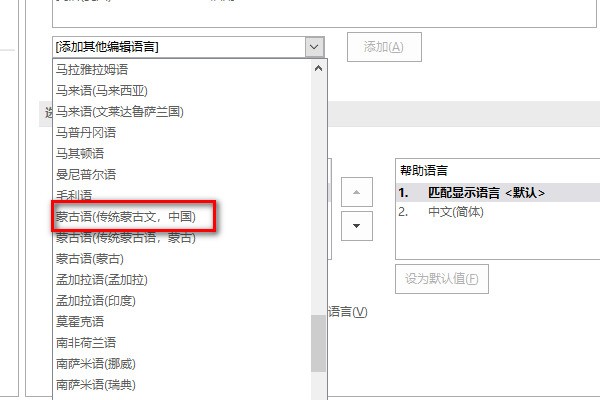Click the language list scrollbar thumb

coord(318,343)
